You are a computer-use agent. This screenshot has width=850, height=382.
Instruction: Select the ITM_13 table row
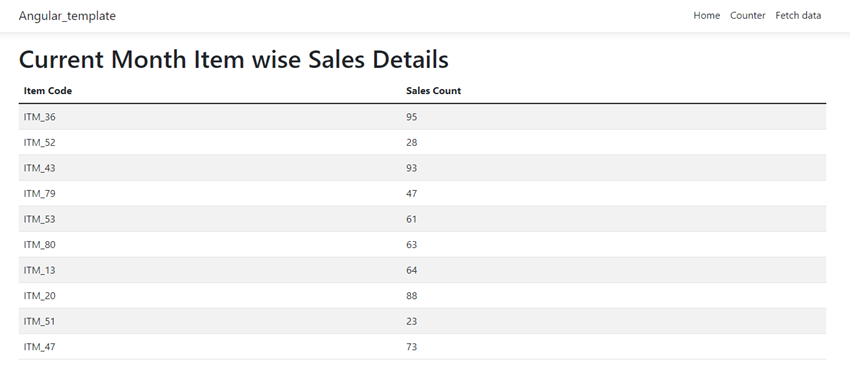pyautogui.click(x=422, y=270)
